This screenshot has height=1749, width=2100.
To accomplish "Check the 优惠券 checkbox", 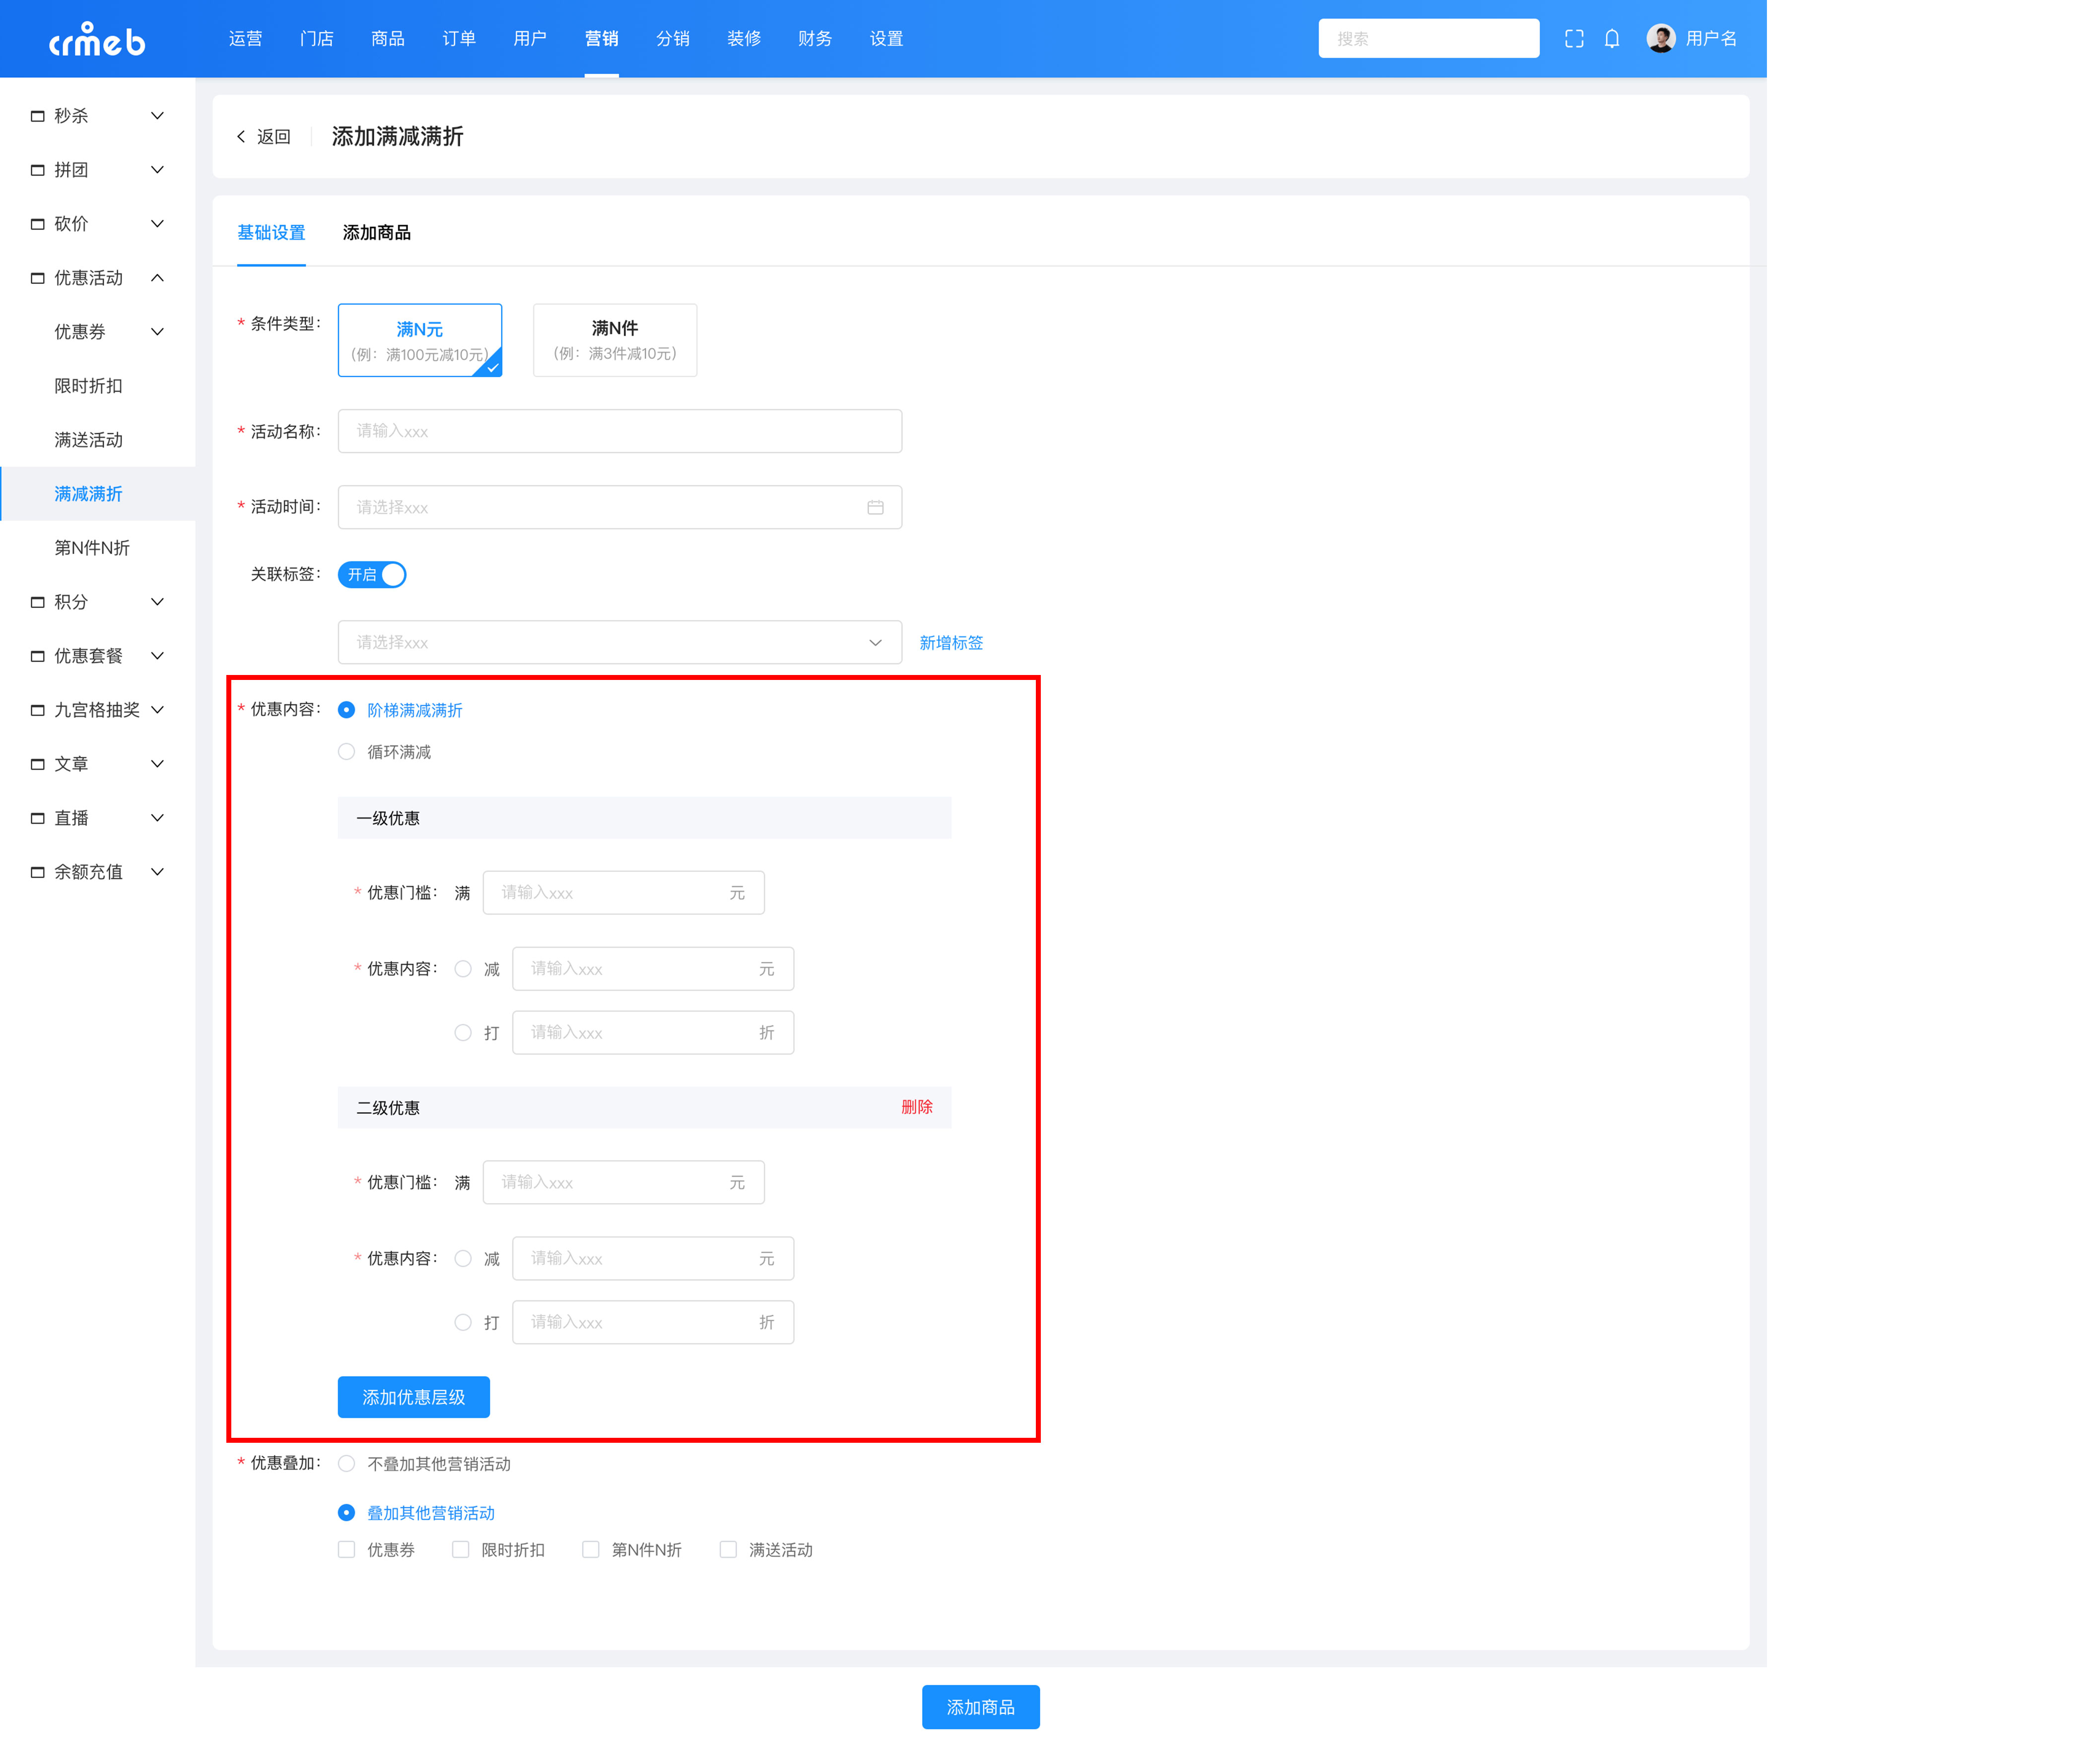I will click(x=346, y=1550).
